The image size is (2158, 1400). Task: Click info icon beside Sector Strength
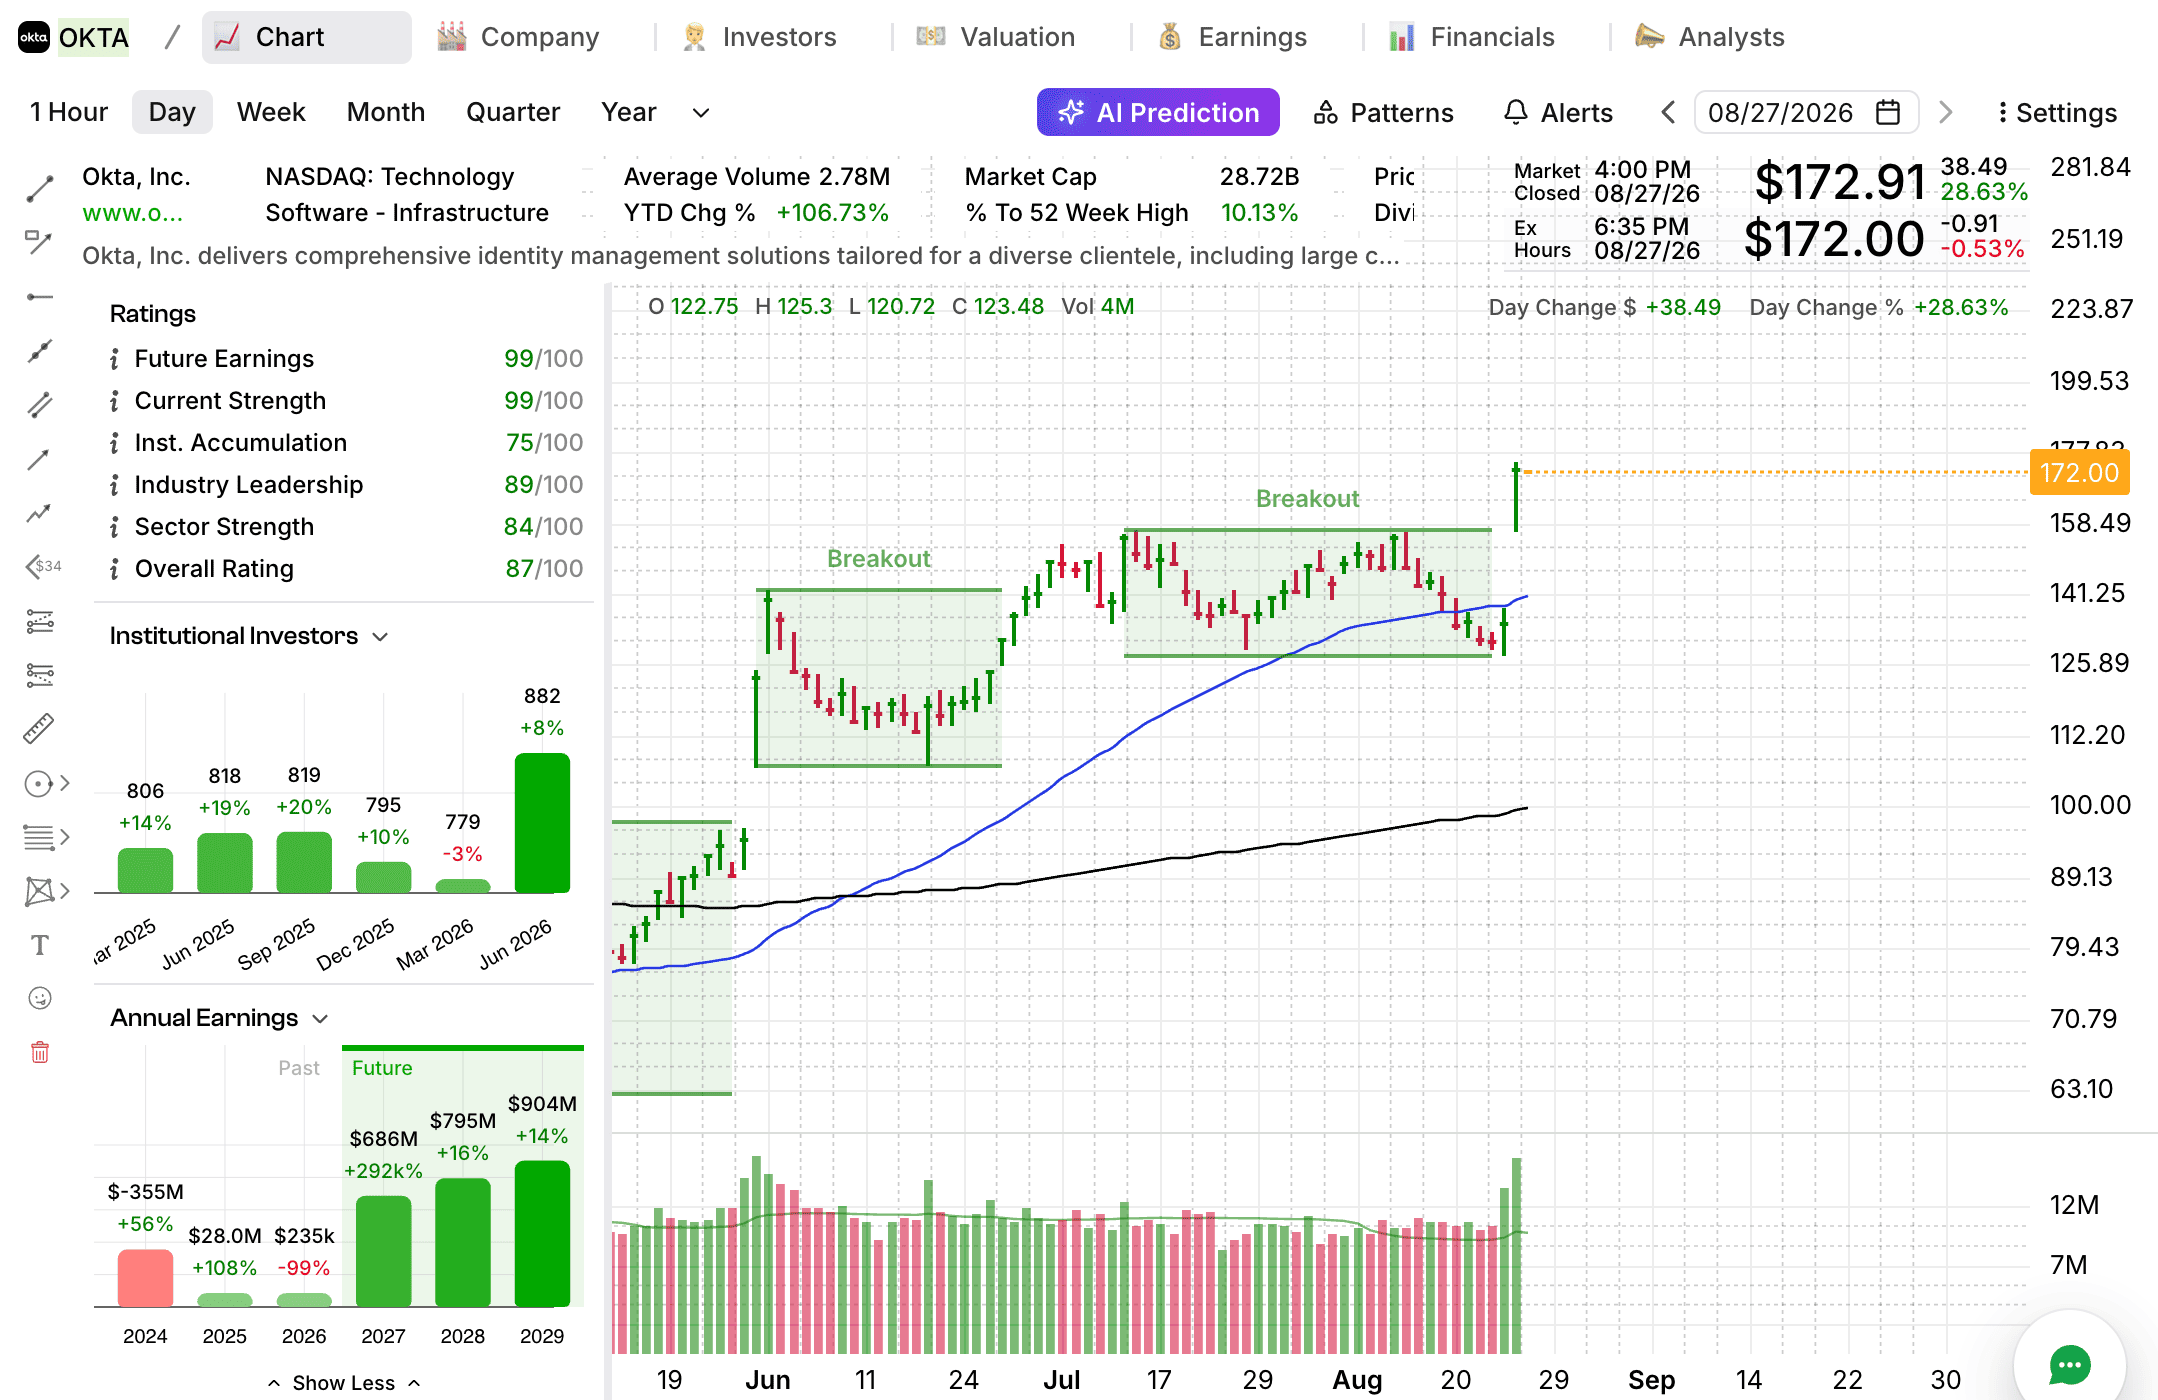point(114,527)
